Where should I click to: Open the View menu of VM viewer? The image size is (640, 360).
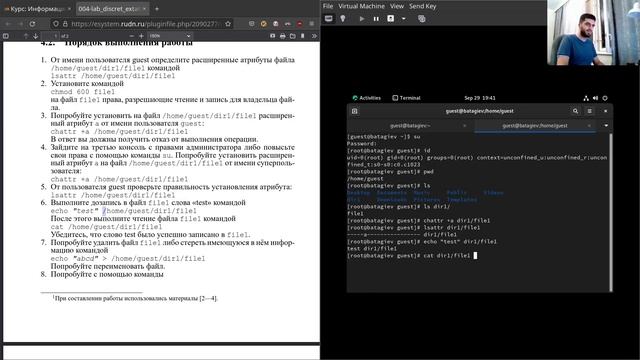tap(396, 6)
